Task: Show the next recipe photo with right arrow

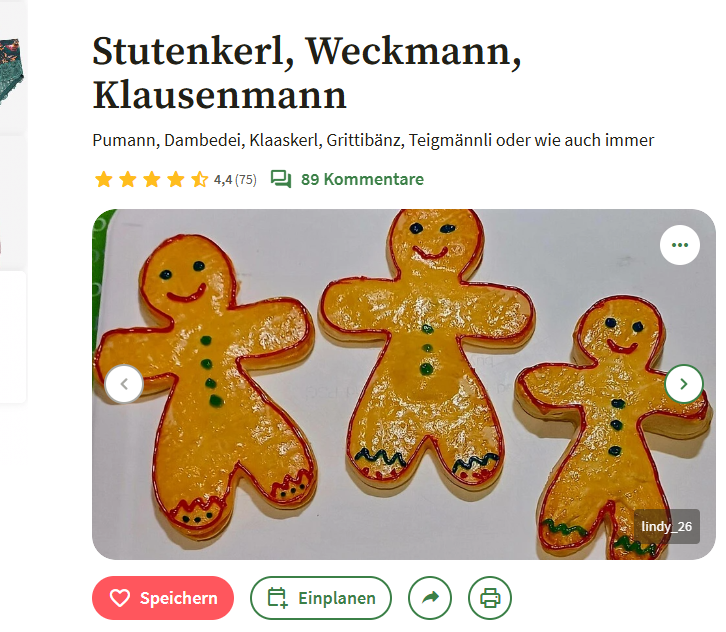Action: click(684, 383)
